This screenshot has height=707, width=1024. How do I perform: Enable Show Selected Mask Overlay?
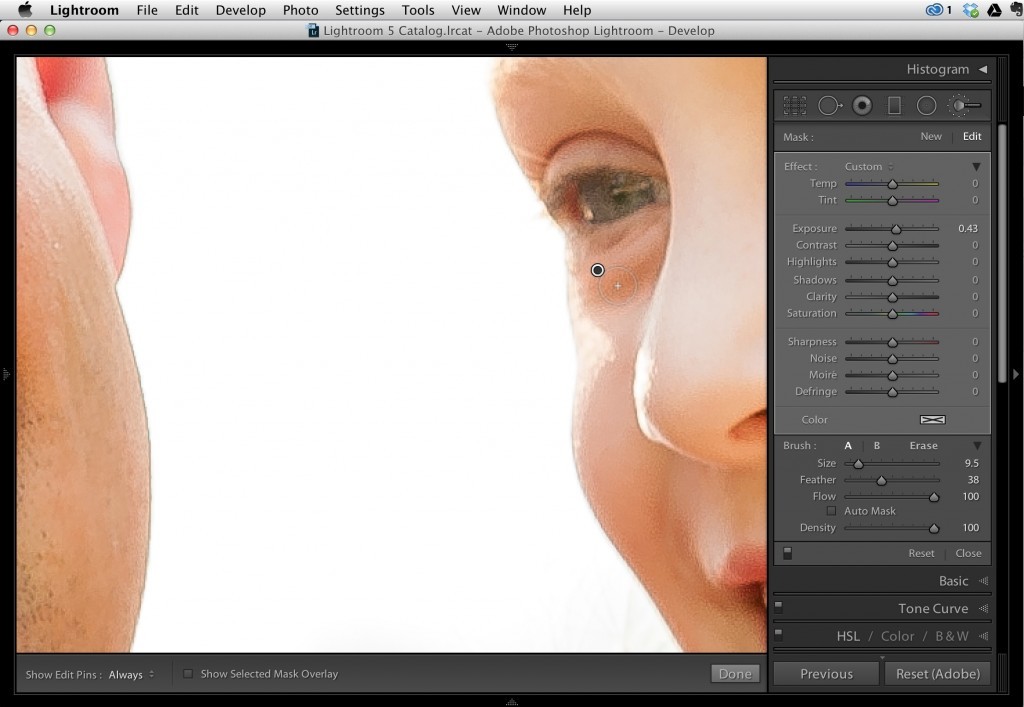pos(188,674)
